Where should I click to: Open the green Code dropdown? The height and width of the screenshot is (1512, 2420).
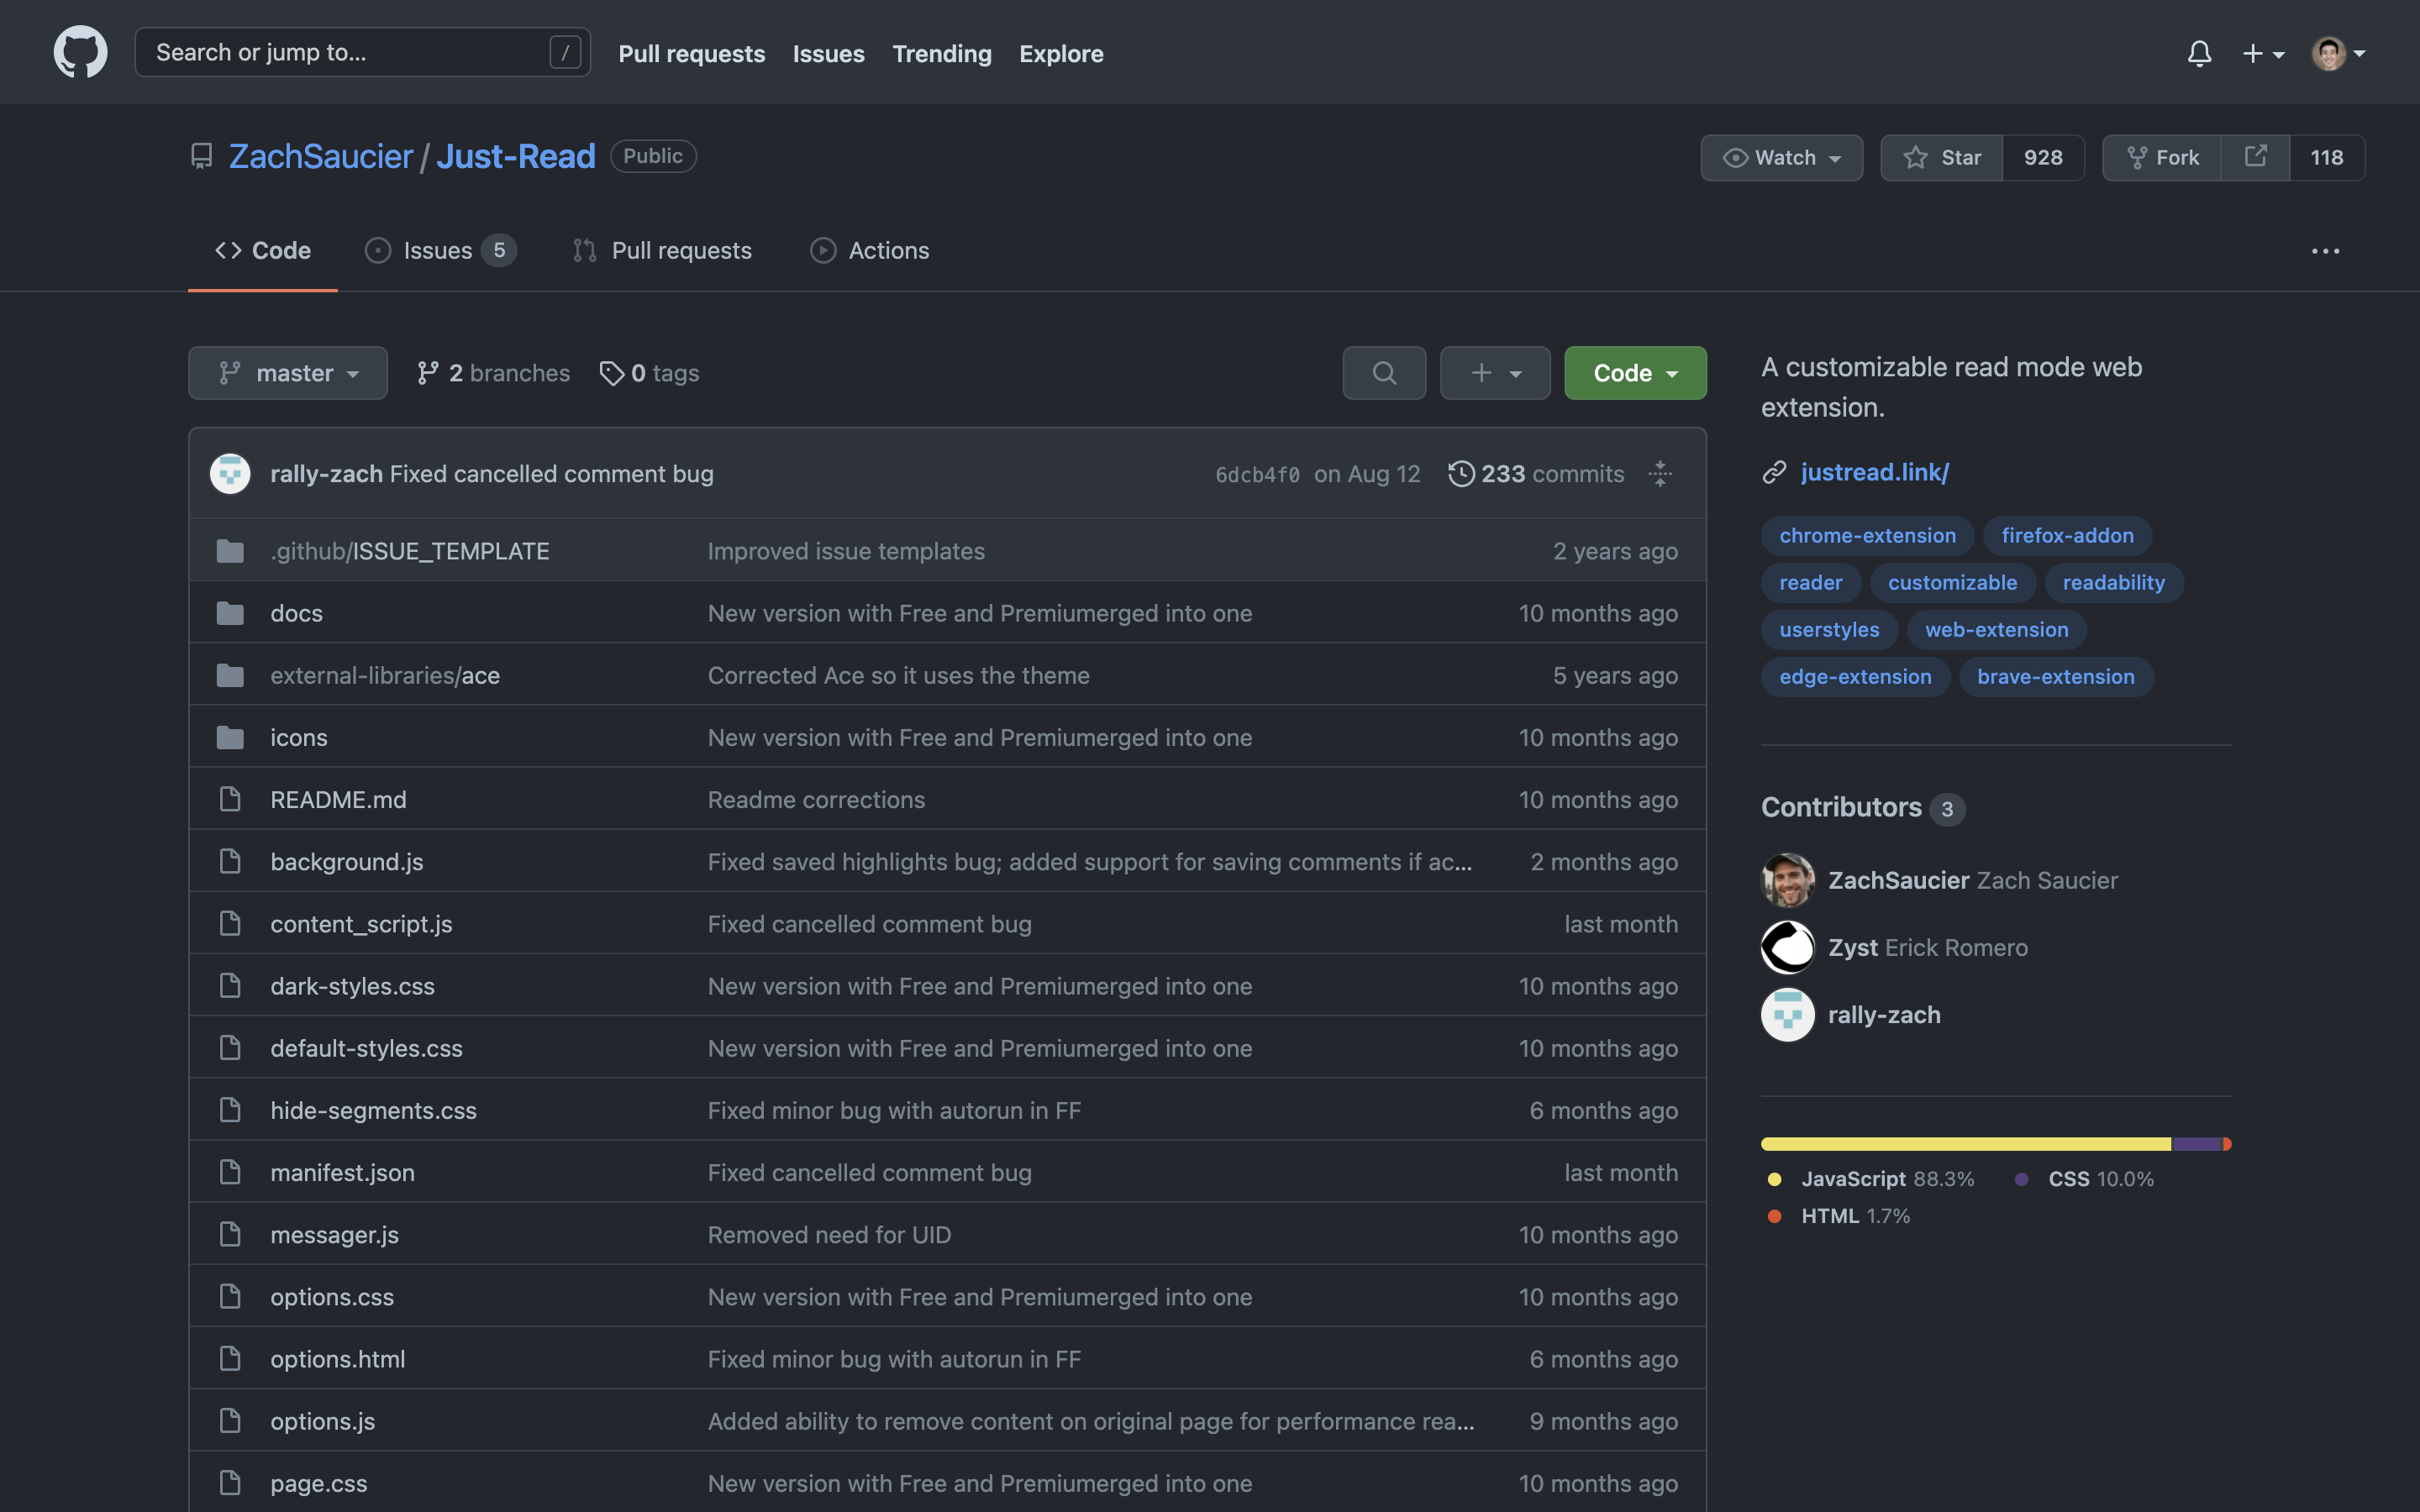[x=1635, y=373]
